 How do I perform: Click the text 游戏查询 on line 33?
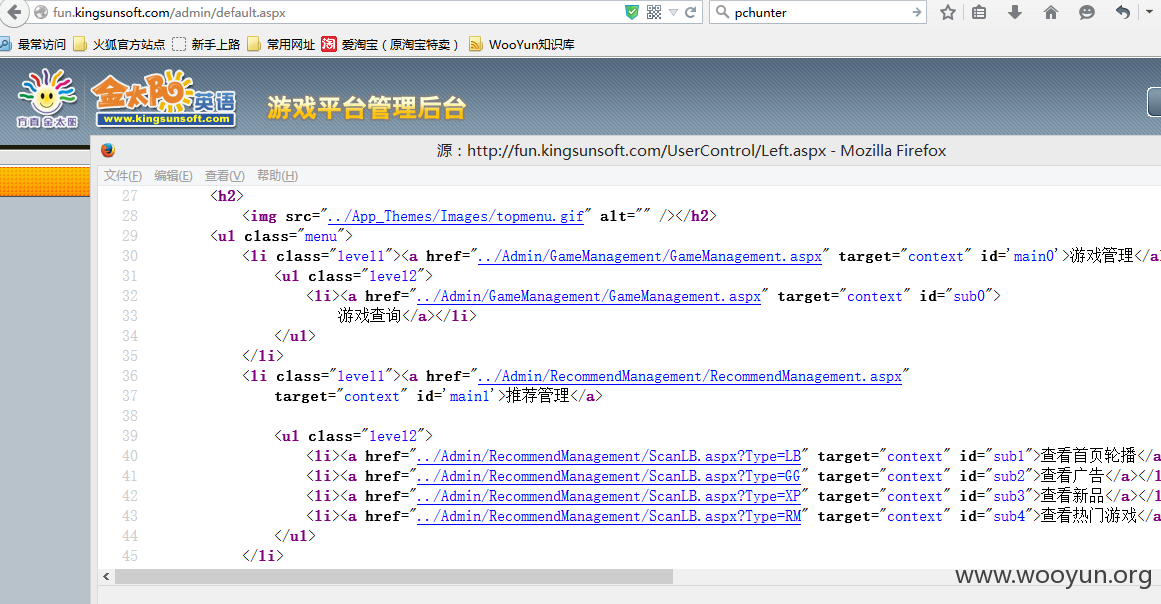point(370,316)
